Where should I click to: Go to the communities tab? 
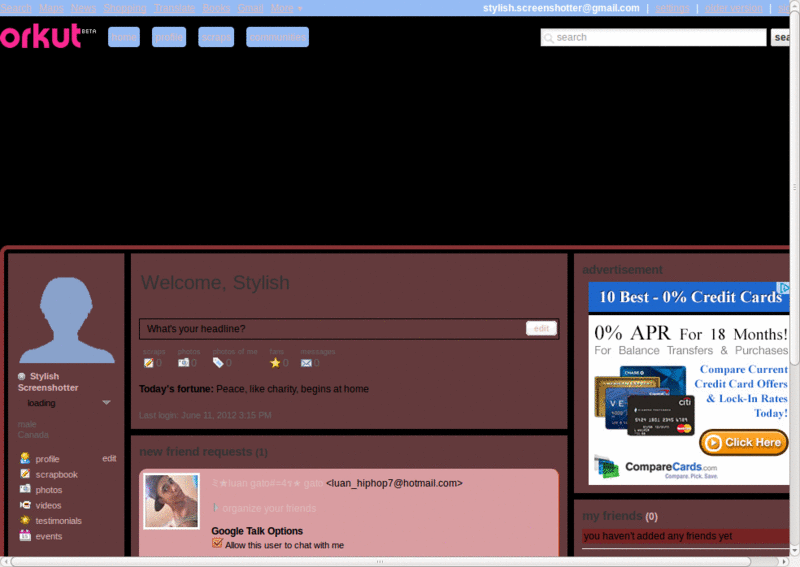pos(278,37)
